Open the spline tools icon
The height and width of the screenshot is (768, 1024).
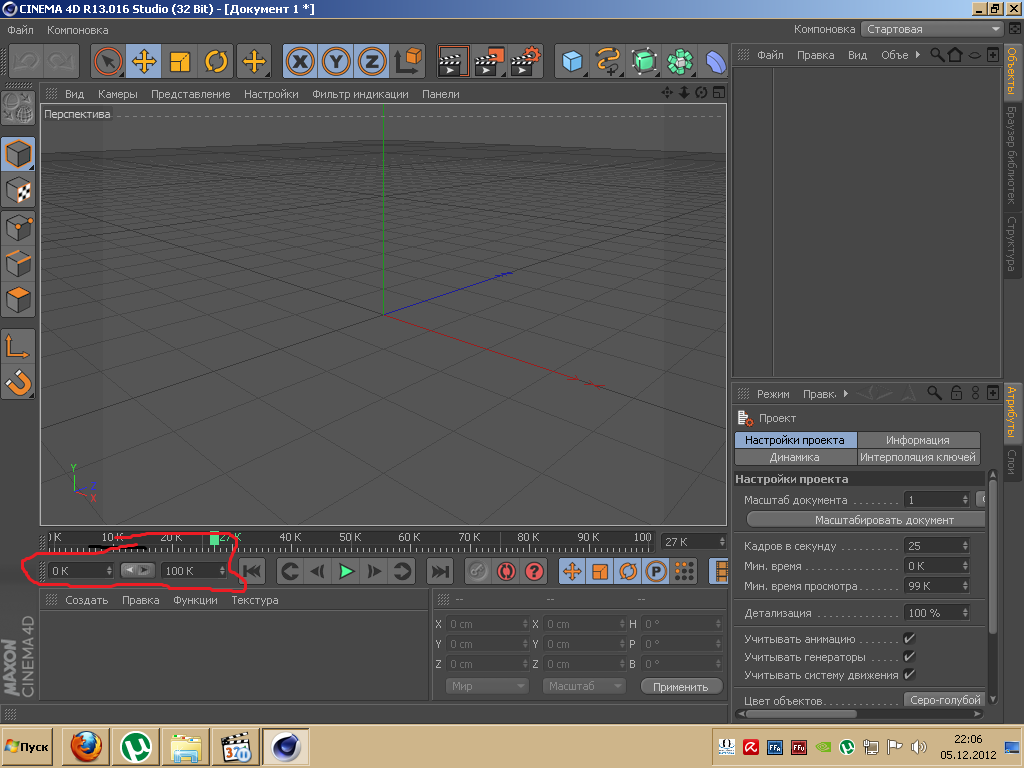click(608, 62)
